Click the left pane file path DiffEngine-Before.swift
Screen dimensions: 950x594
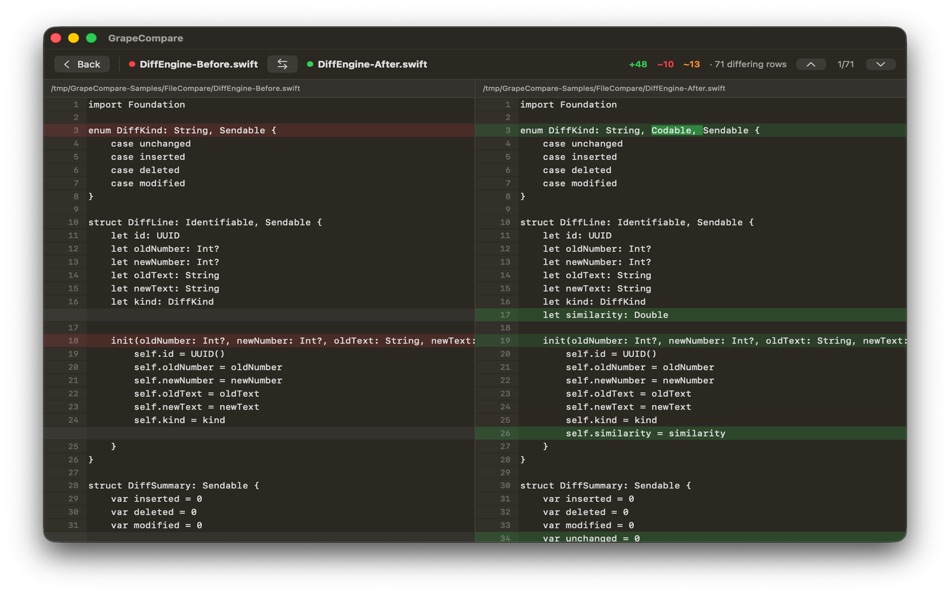click(176, 88)
